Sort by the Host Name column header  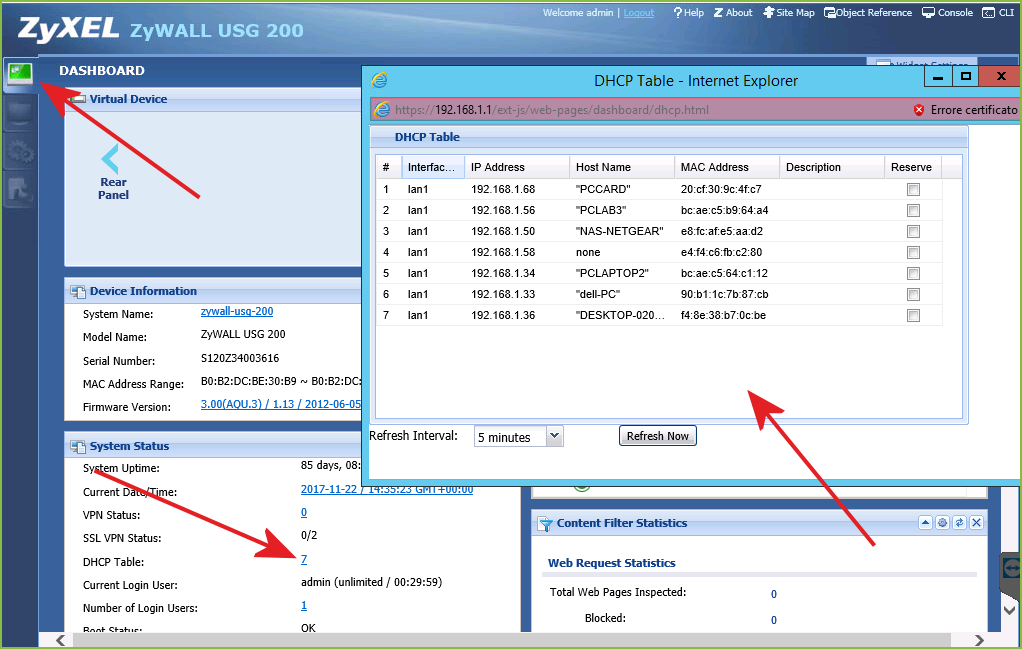click(622, 167)
